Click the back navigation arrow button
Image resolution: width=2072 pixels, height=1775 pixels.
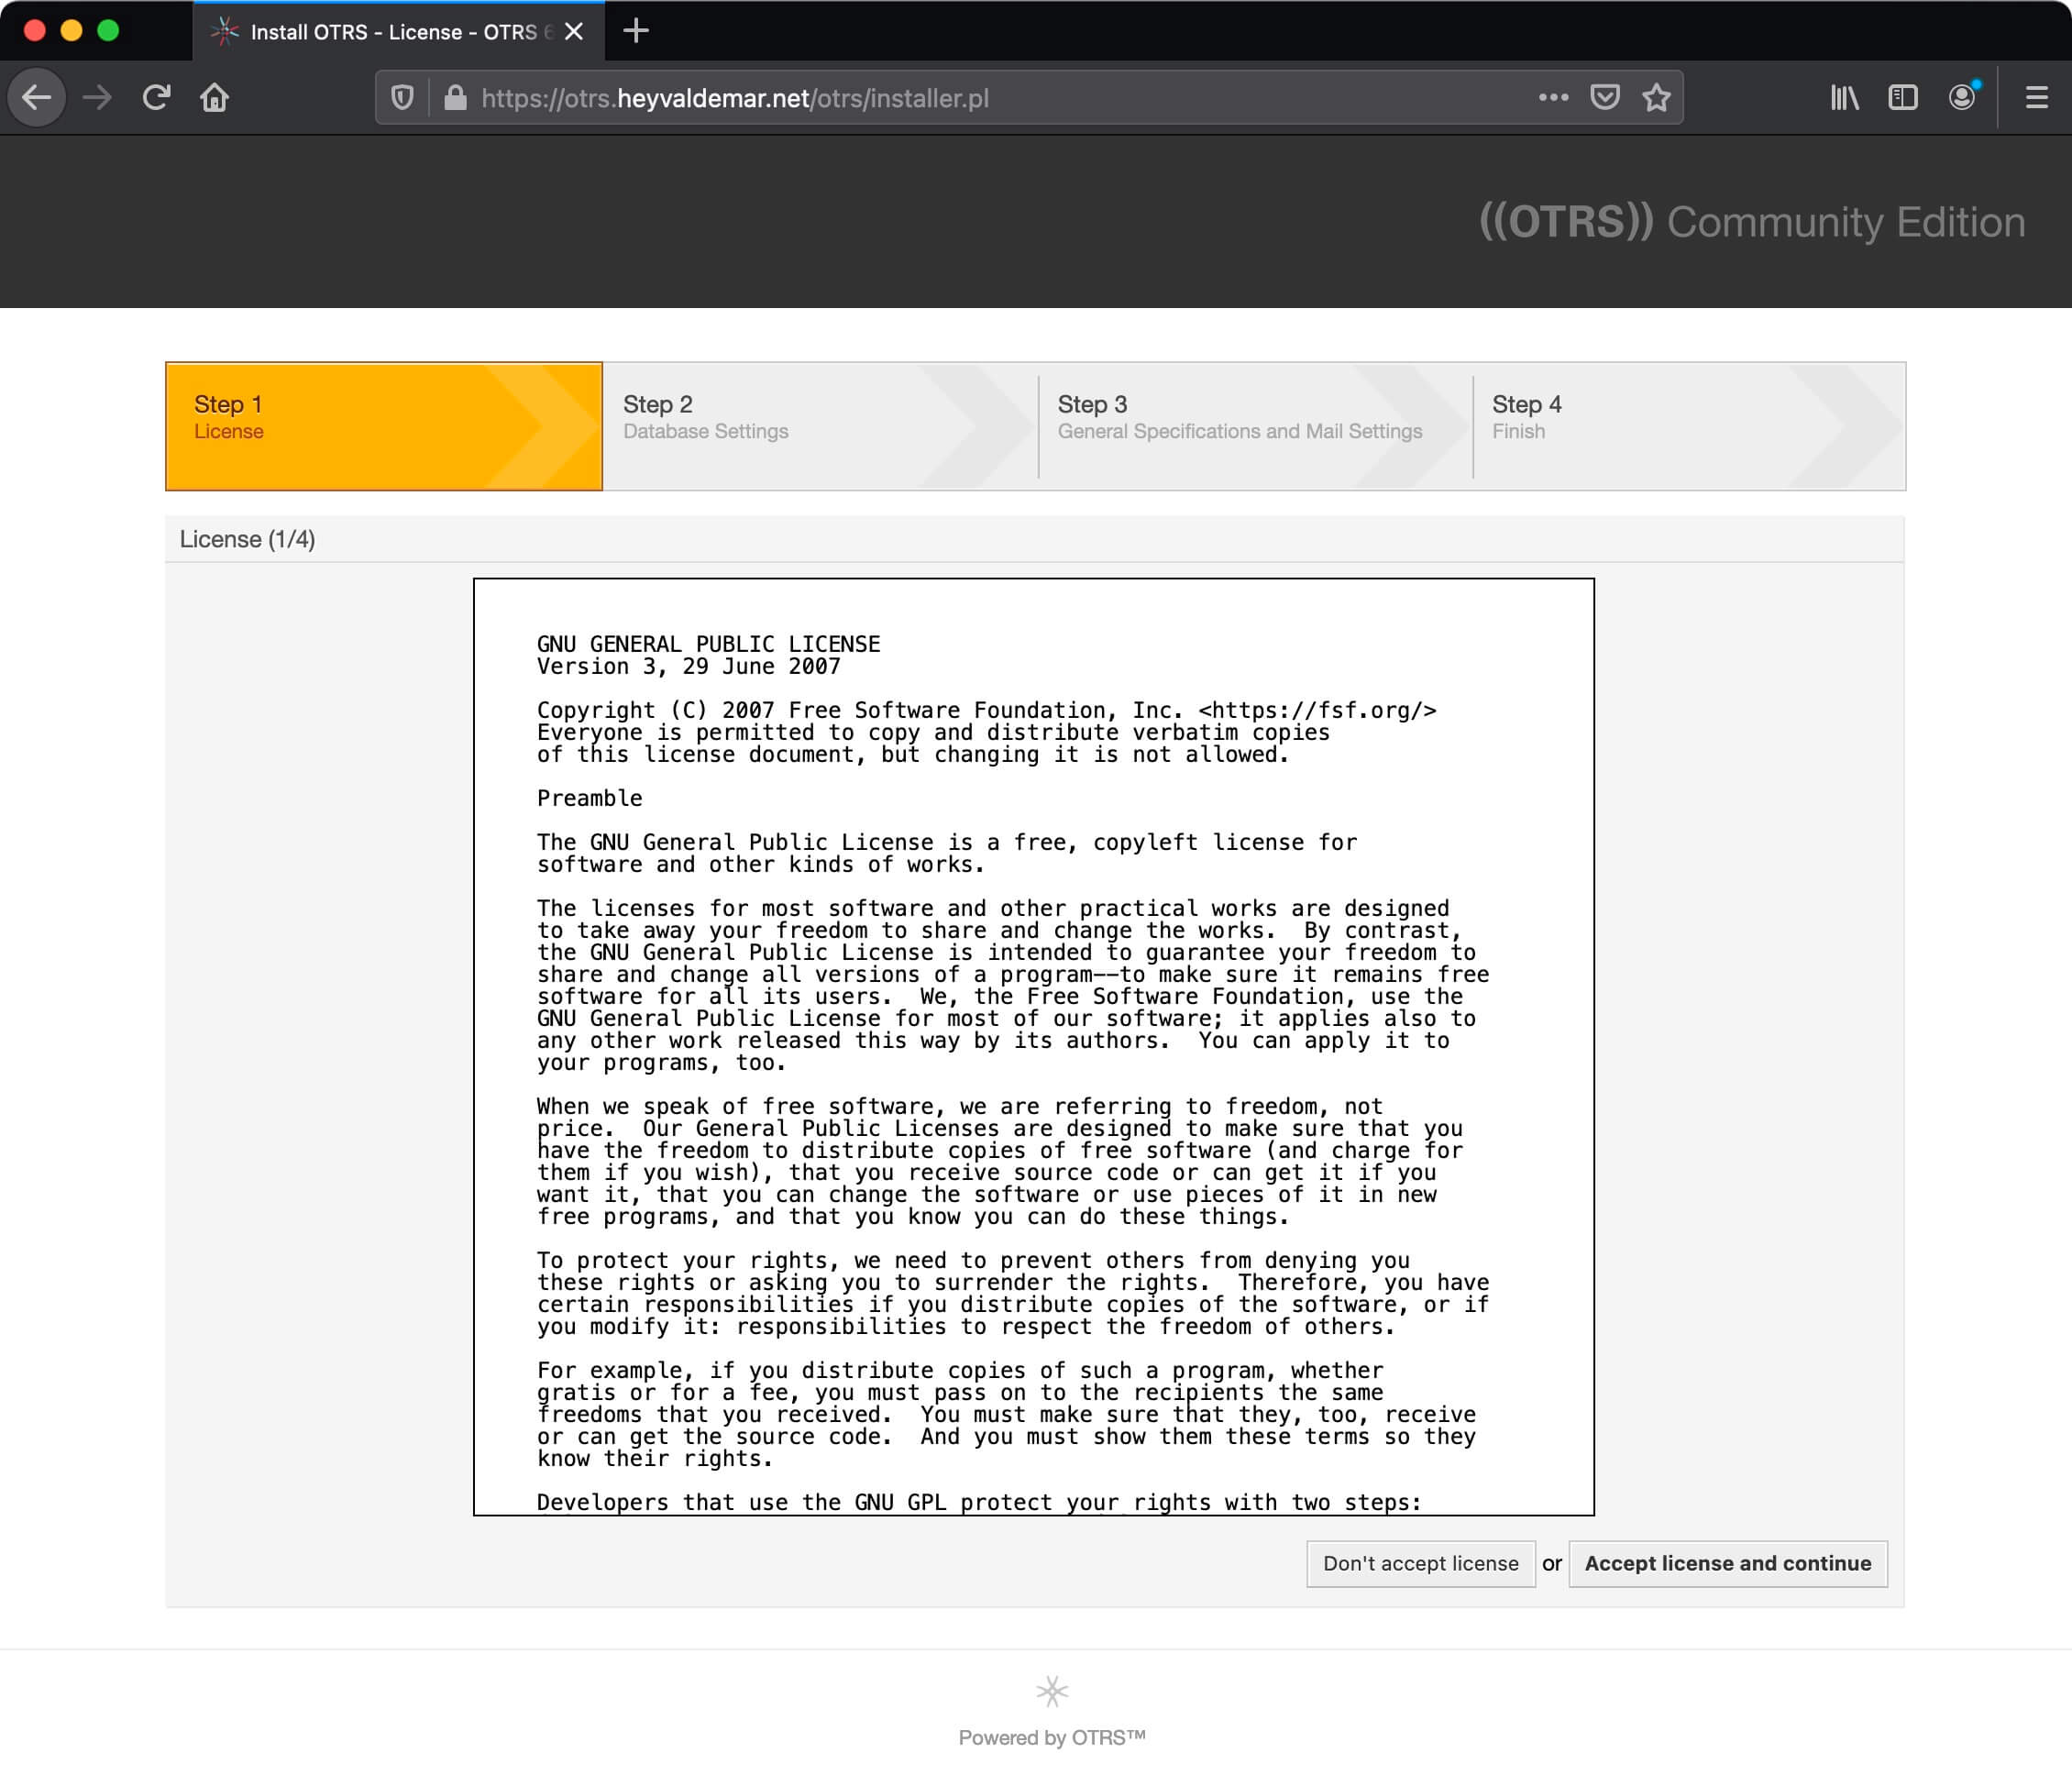pyautogui.click(x=39, y=97)
